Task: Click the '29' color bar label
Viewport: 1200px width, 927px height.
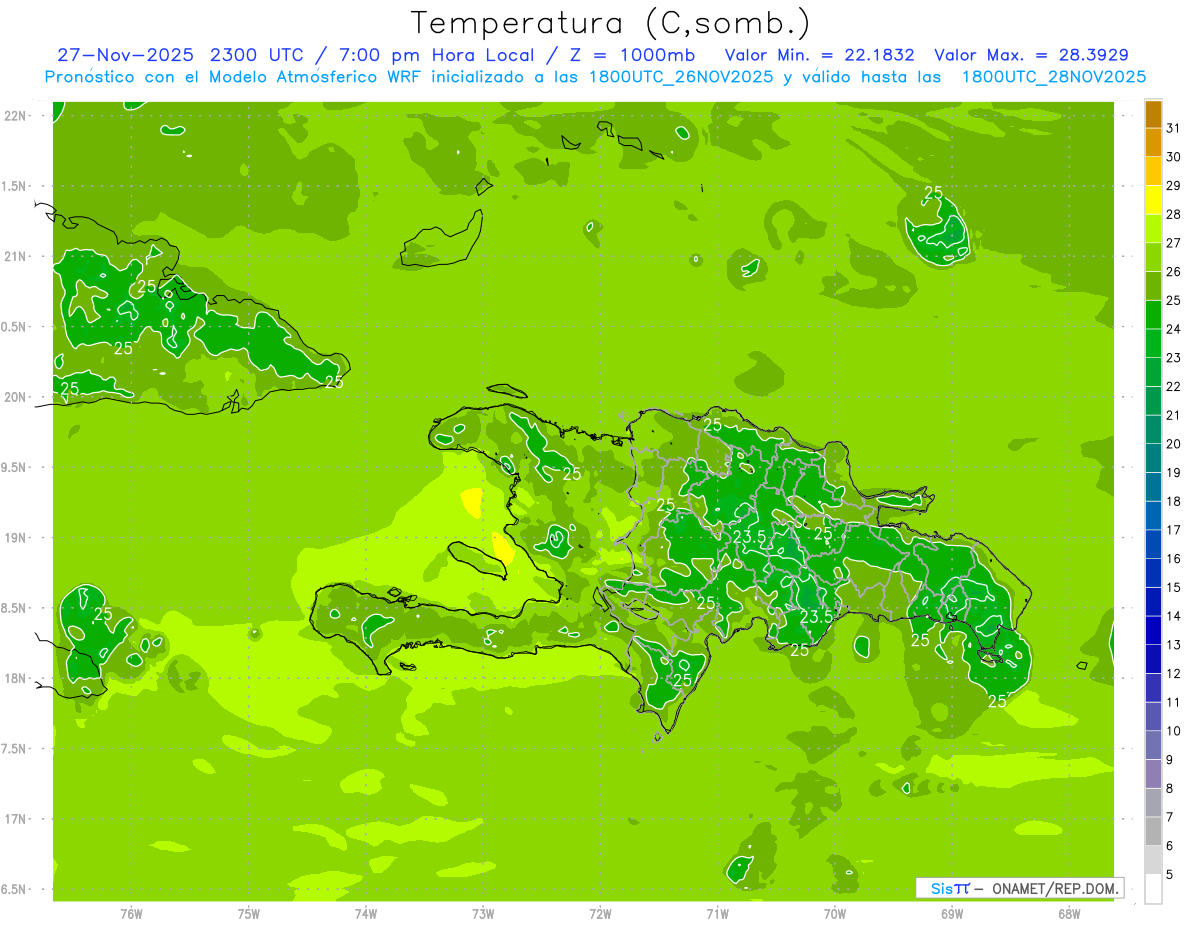Action: [1173, 185]
